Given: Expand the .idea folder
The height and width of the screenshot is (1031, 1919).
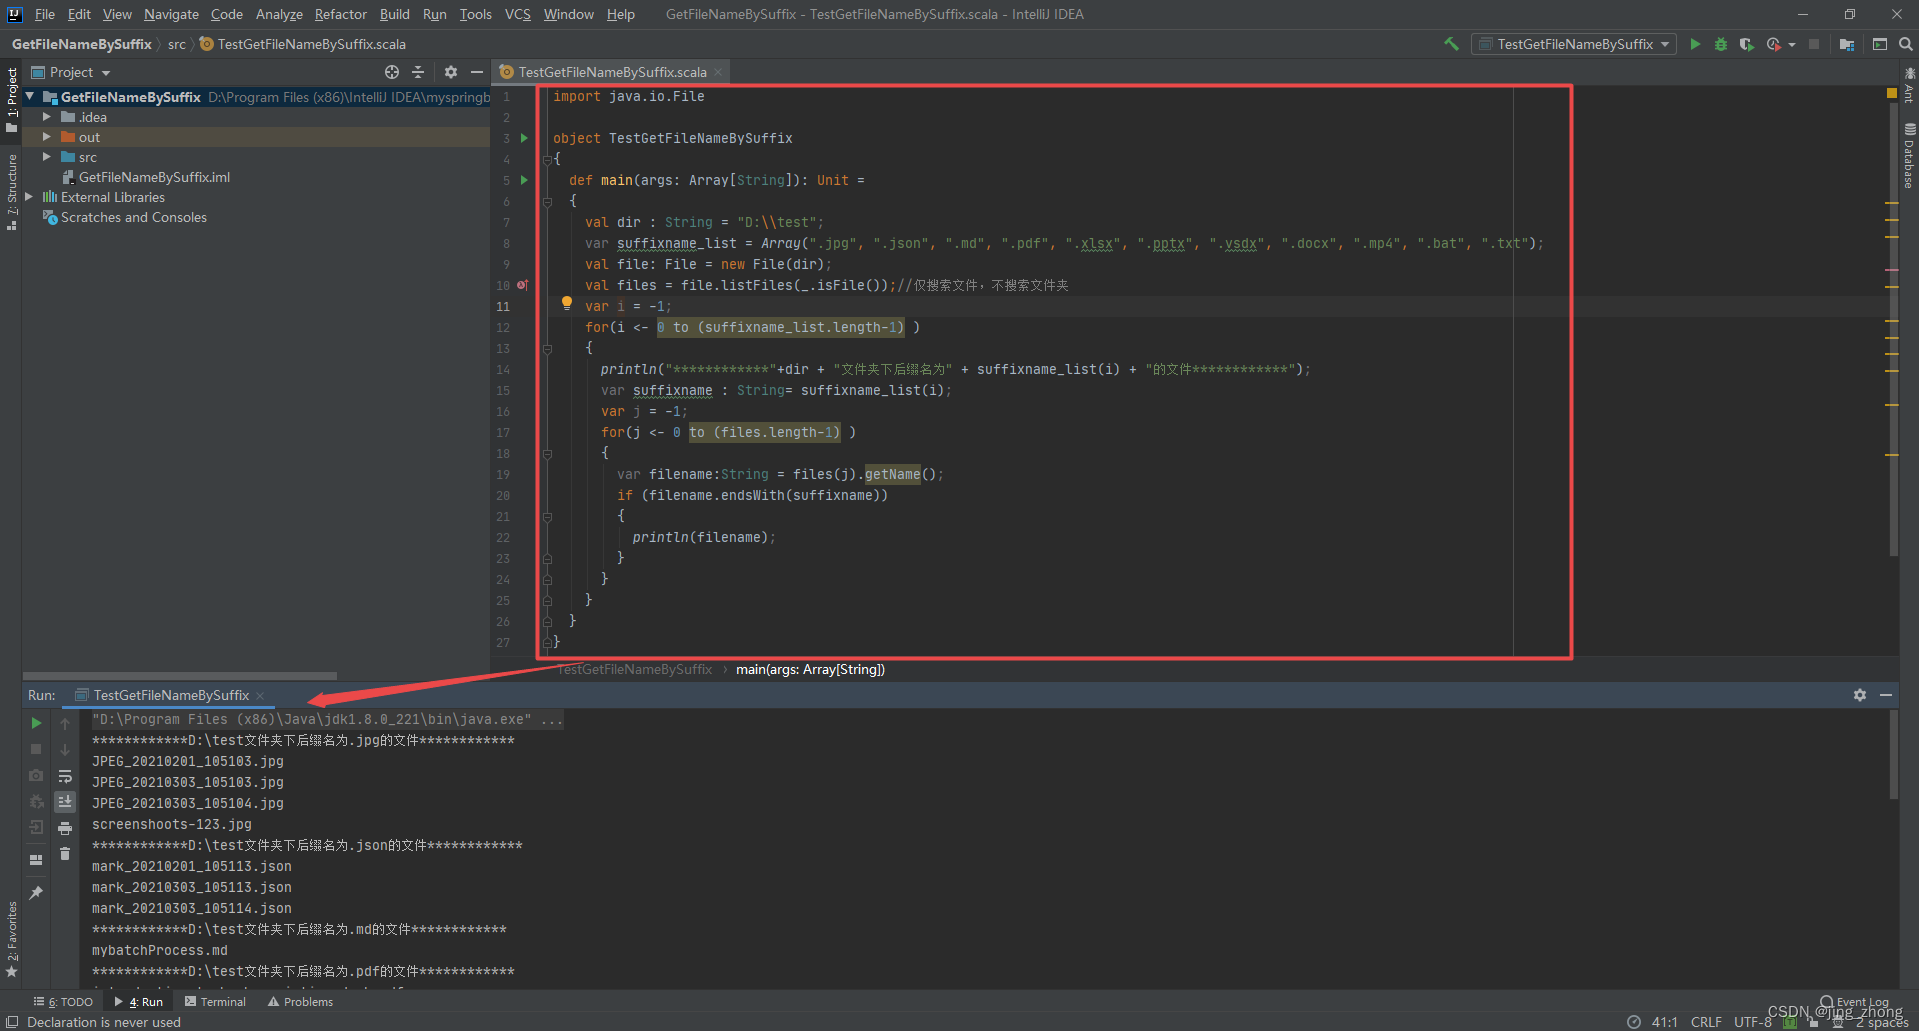Looking at the screenshot, I should (x=46, y=117).
